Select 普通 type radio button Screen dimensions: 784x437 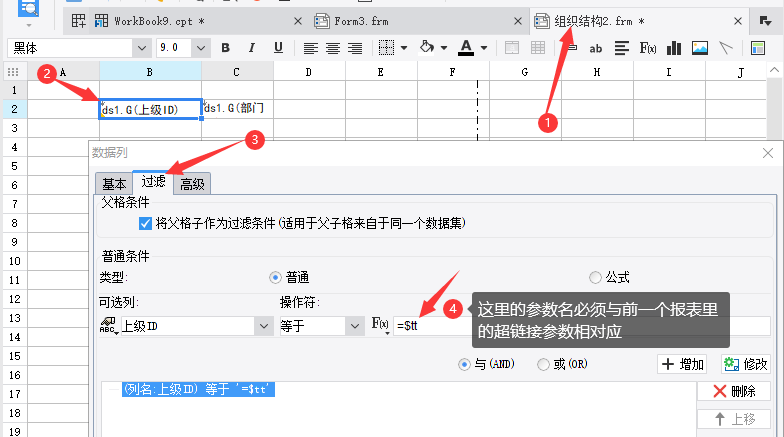(x=275, y=278)
